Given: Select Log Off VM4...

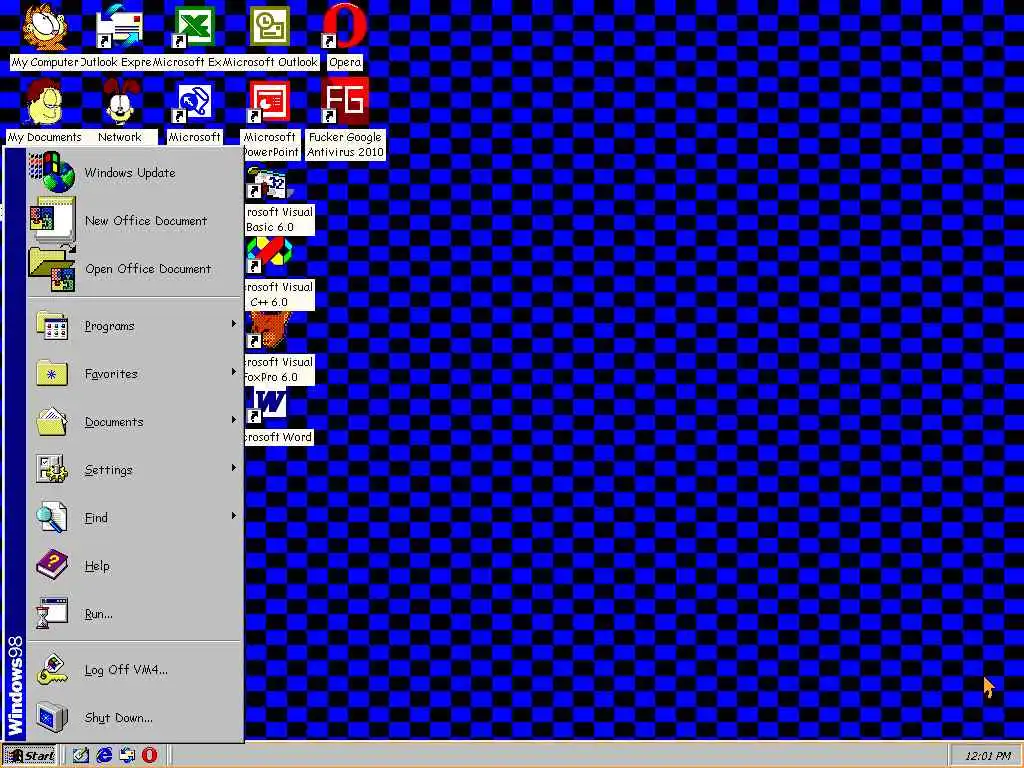Looking at the screenshot, I should click(x=135, y=669).
